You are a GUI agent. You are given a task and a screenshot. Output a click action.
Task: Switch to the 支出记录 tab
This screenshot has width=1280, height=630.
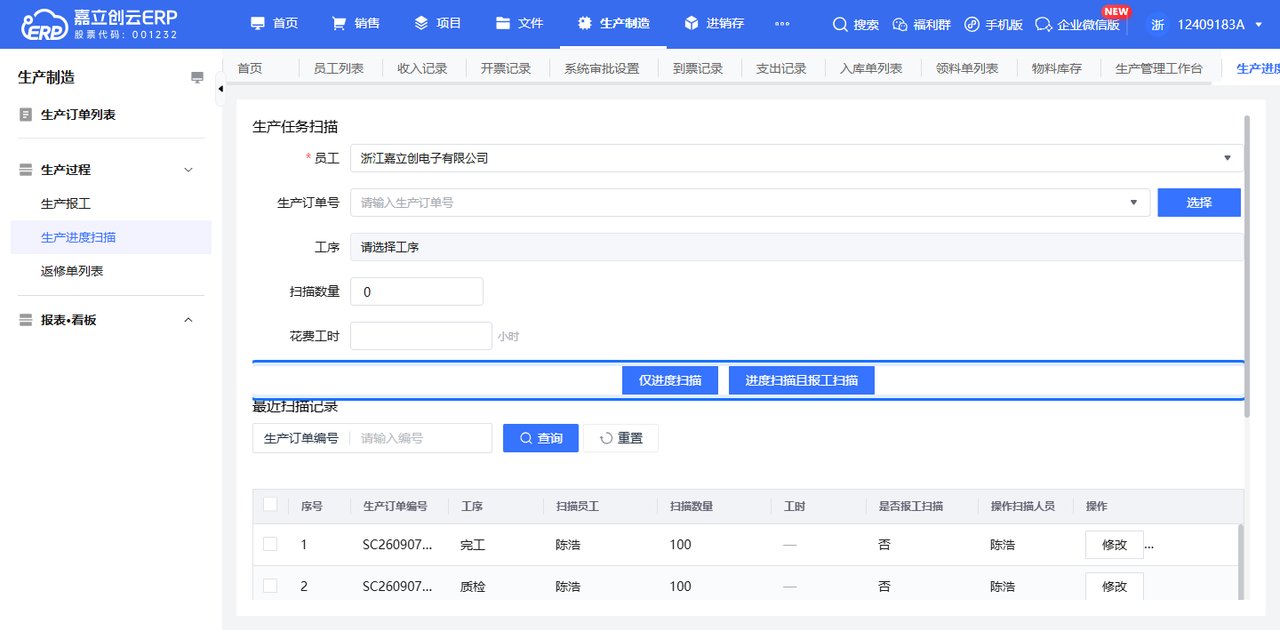tap(781, 68)
